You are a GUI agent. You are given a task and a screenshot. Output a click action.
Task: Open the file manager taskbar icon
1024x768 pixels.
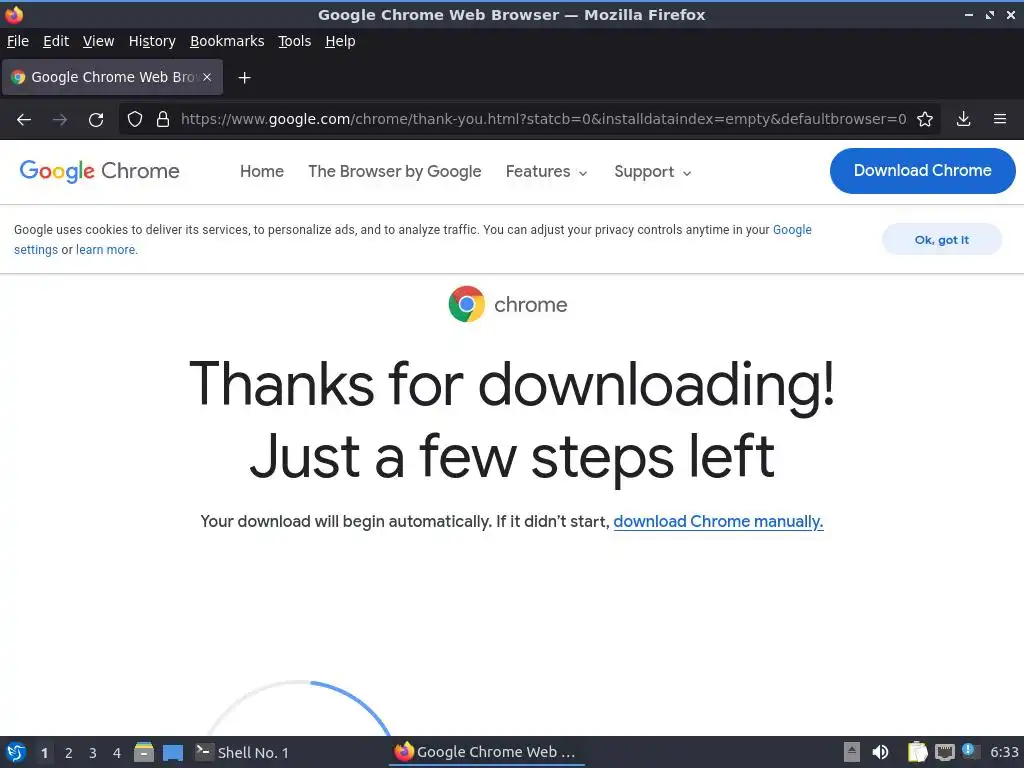[x=144, y=752]
